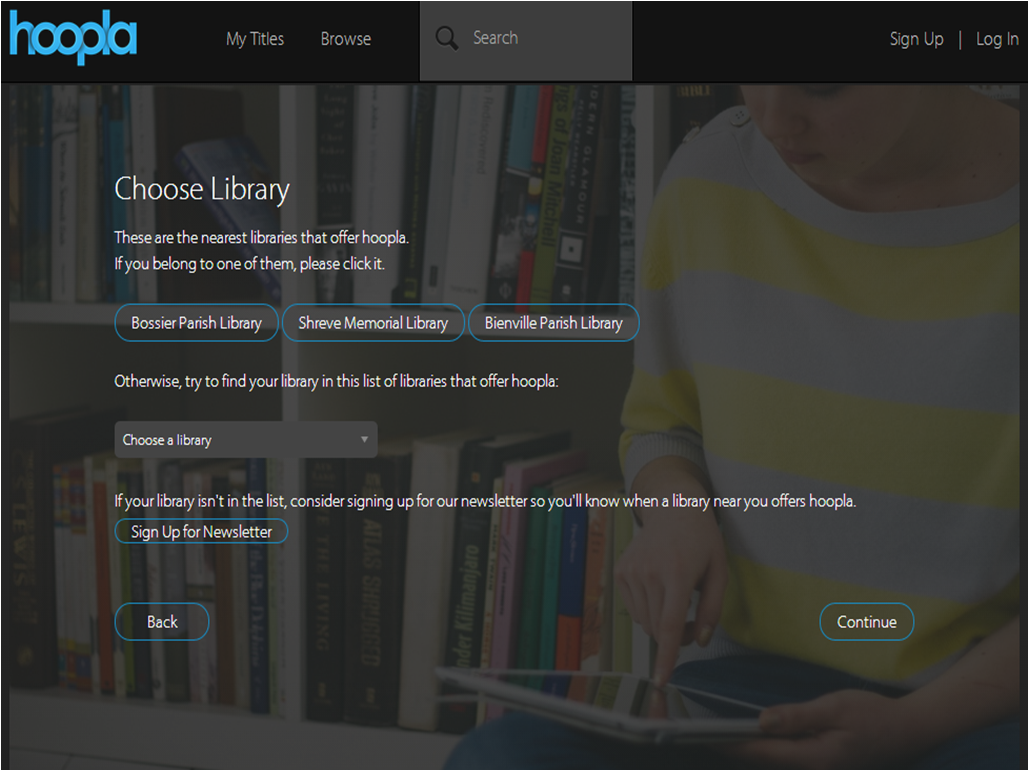
Task: Click the Continue button
Action: 866,621
